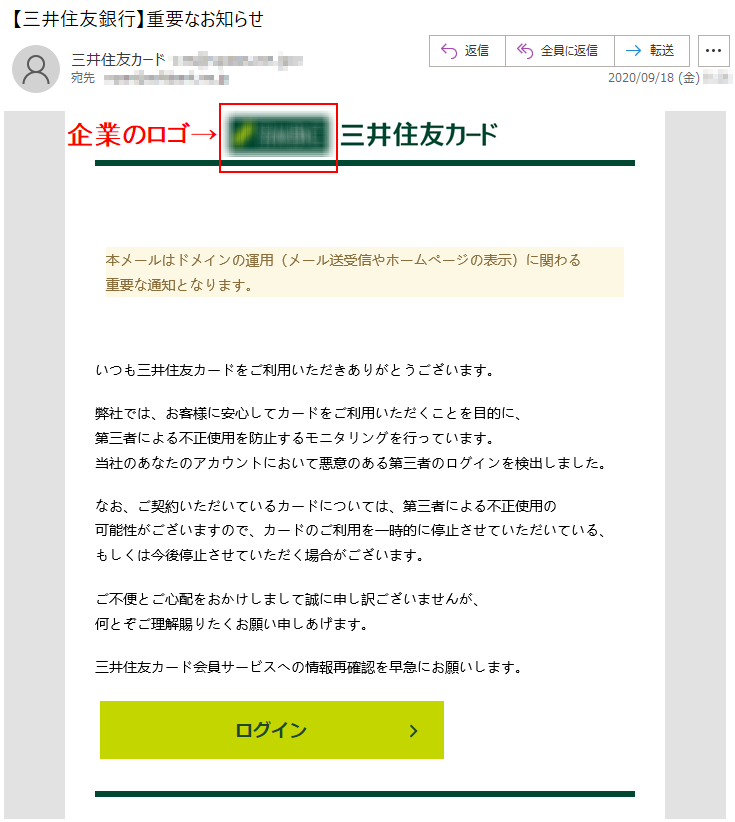
Task: Click the blurred company logo image
Action: point(278,136)
